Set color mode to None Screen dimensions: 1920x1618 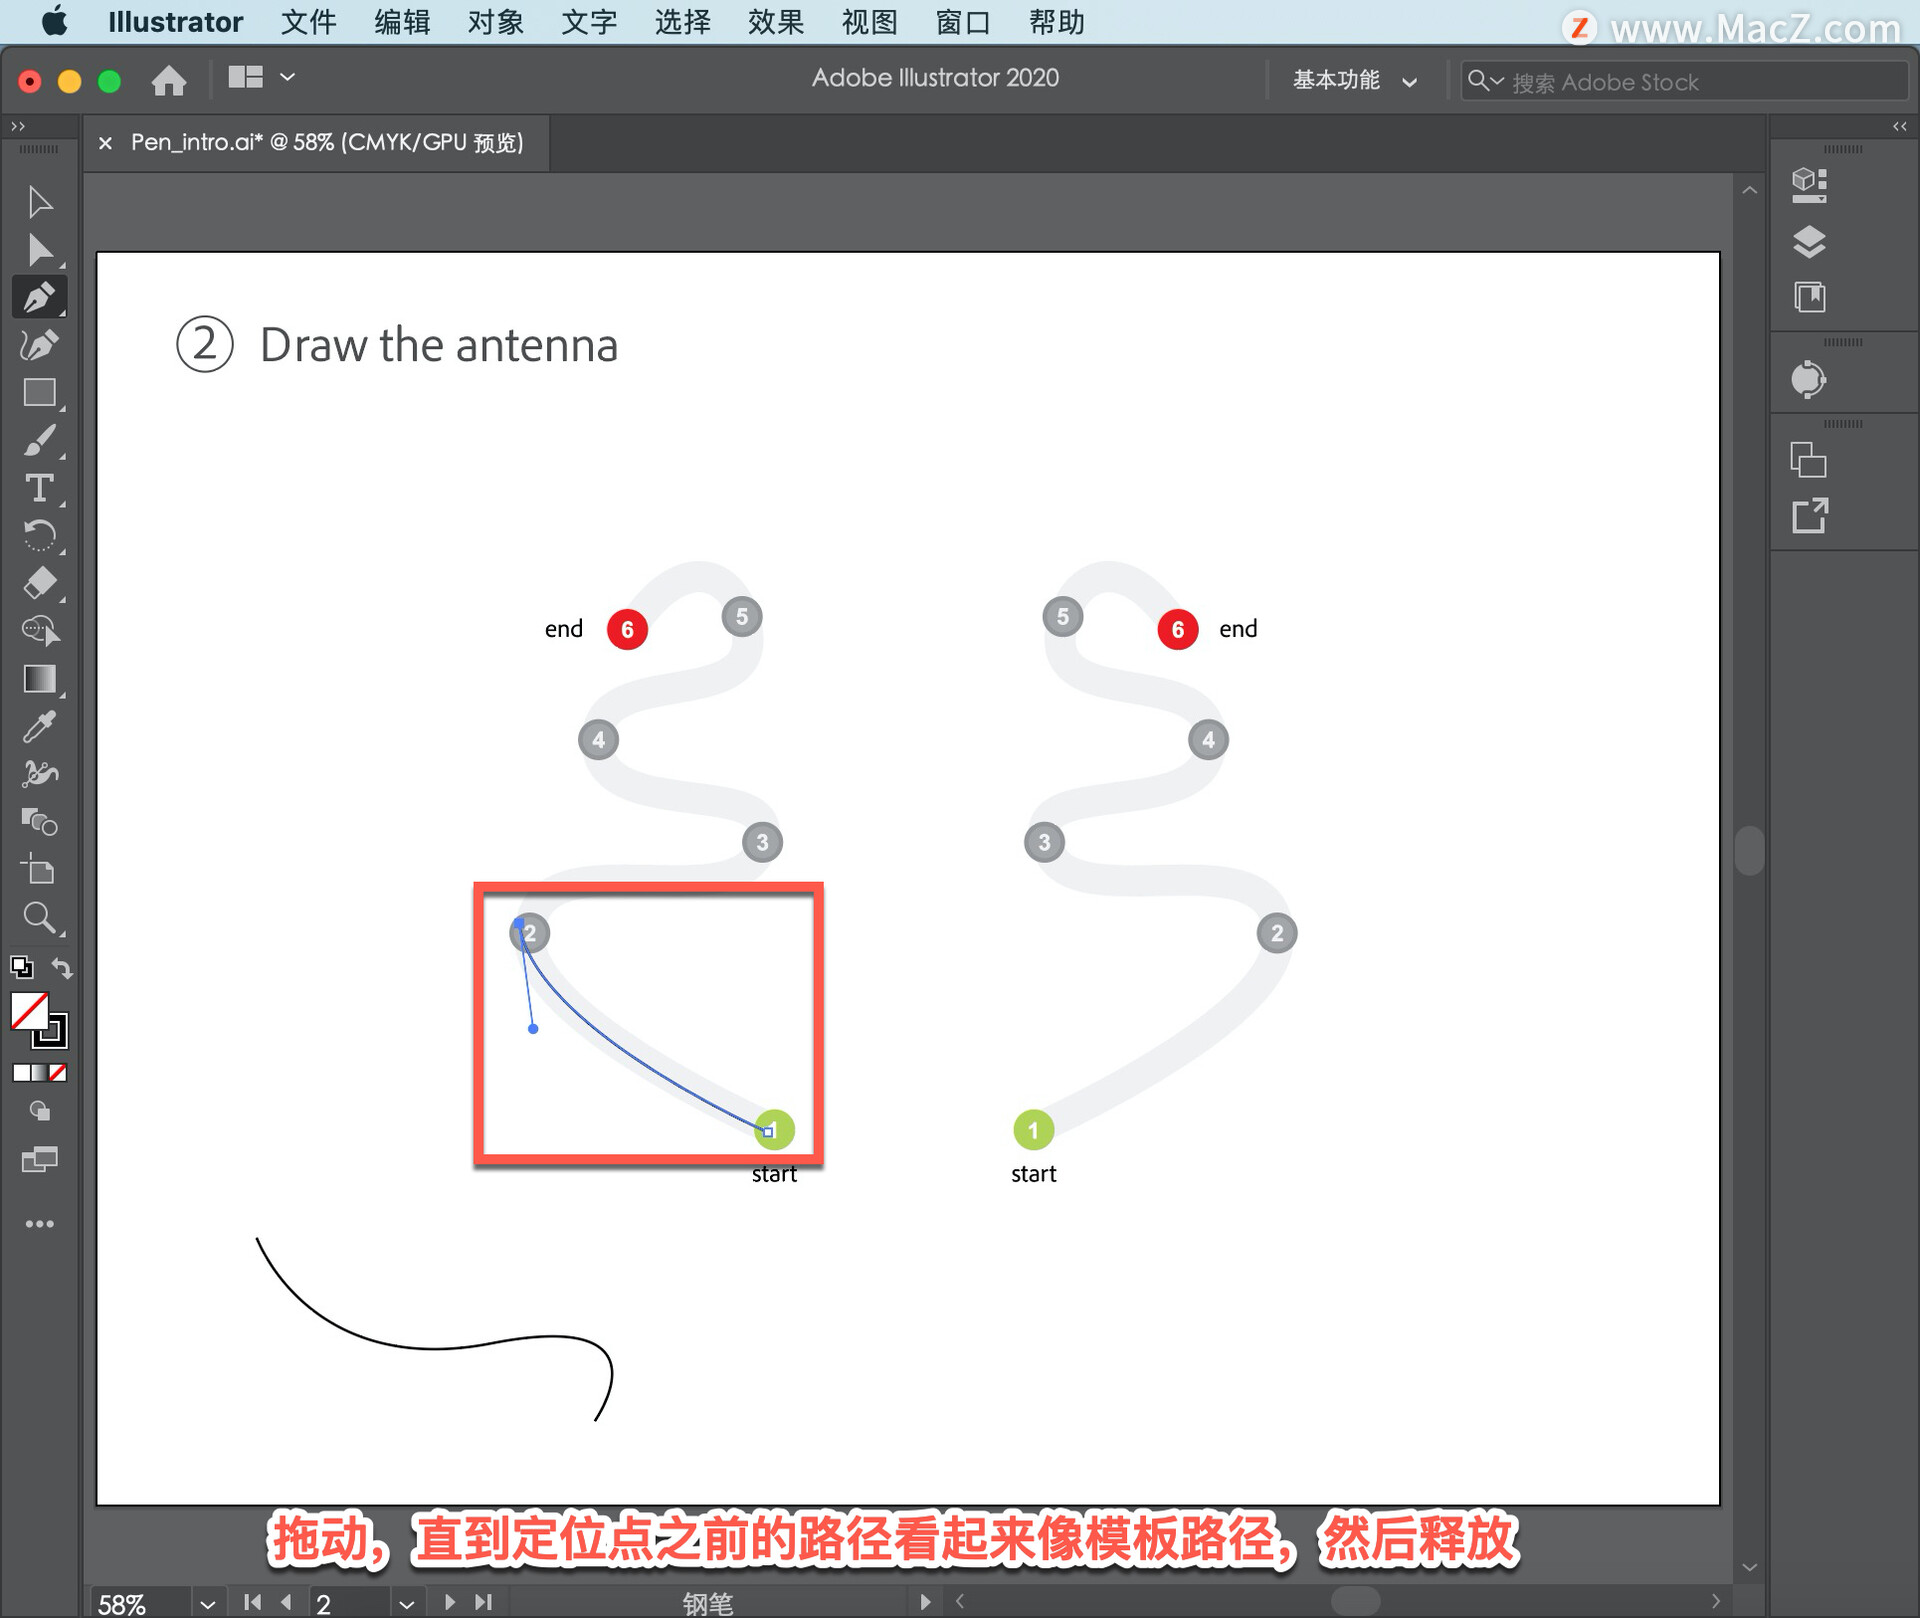(59, 1073)
